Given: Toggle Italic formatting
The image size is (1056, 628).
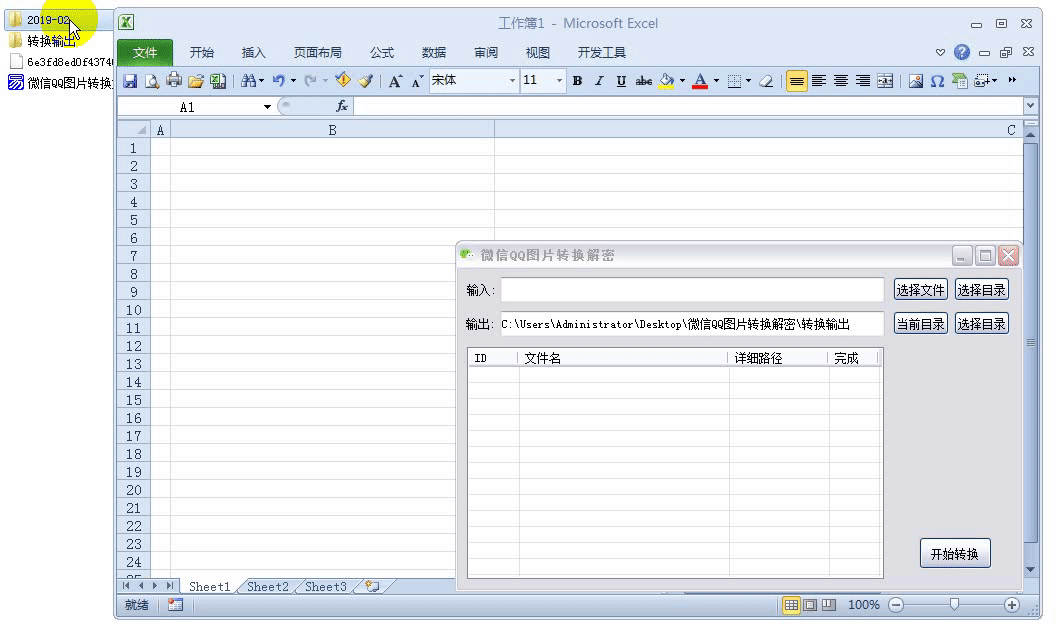Looking at the screenshot, I should tap(599, 81).
